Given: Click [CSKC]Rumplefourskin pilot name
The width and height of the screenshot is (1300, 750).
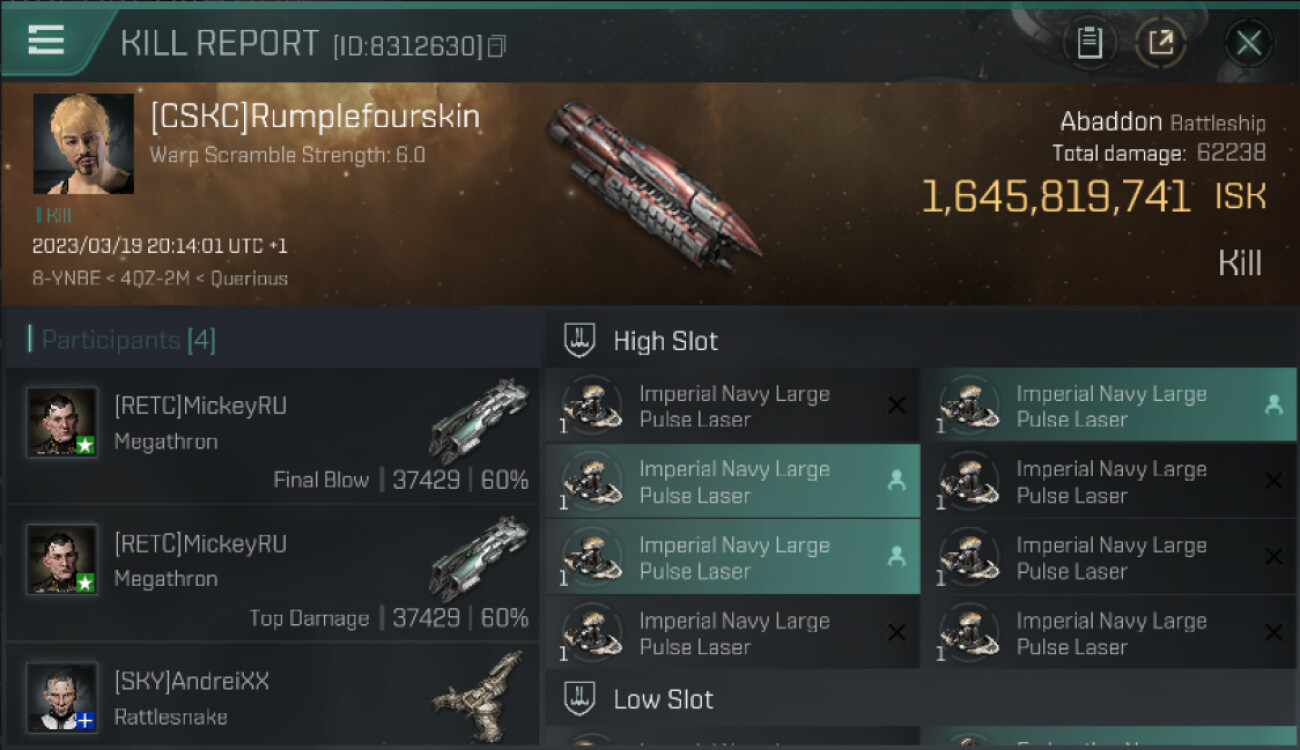Looking at the screenshot, I should point(315,117).
